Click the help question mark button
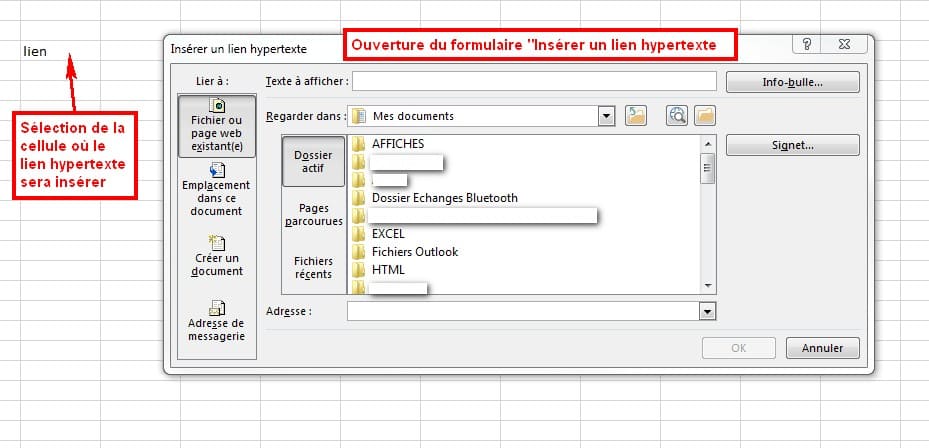Image resolution: width=929 pixels, height=448 pixels. [806, 46]
